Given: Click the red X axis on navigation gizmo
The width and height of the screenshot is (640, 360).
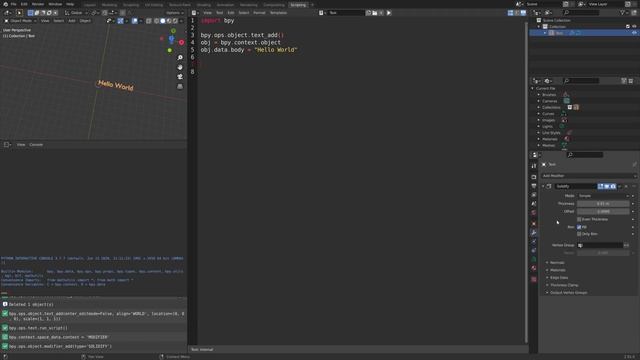Looking at the screenshot, I should click(x=181, y=42).
